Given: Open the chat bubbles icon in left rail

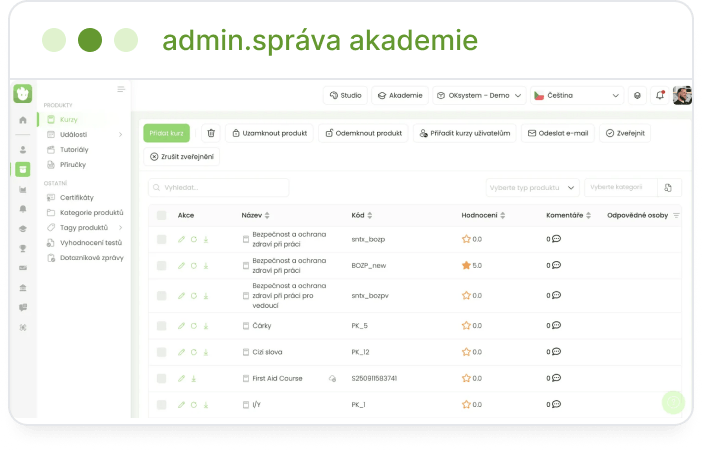Looking at the screenshot, I should coord(23,307).
